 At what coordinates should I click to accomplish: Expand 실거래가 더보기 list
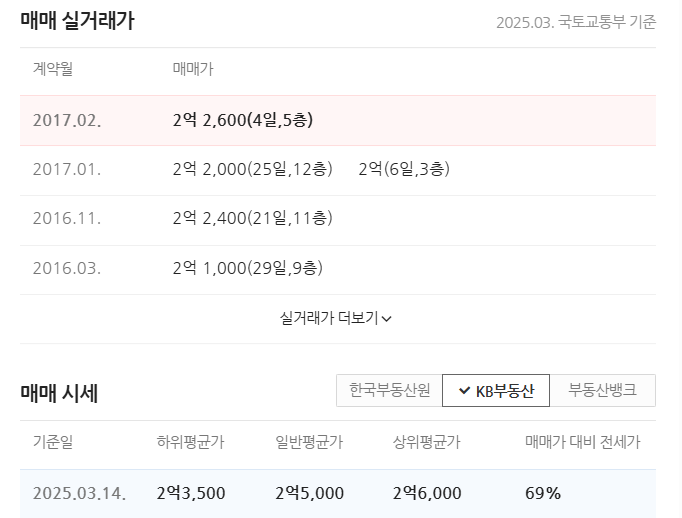point(335,318)
